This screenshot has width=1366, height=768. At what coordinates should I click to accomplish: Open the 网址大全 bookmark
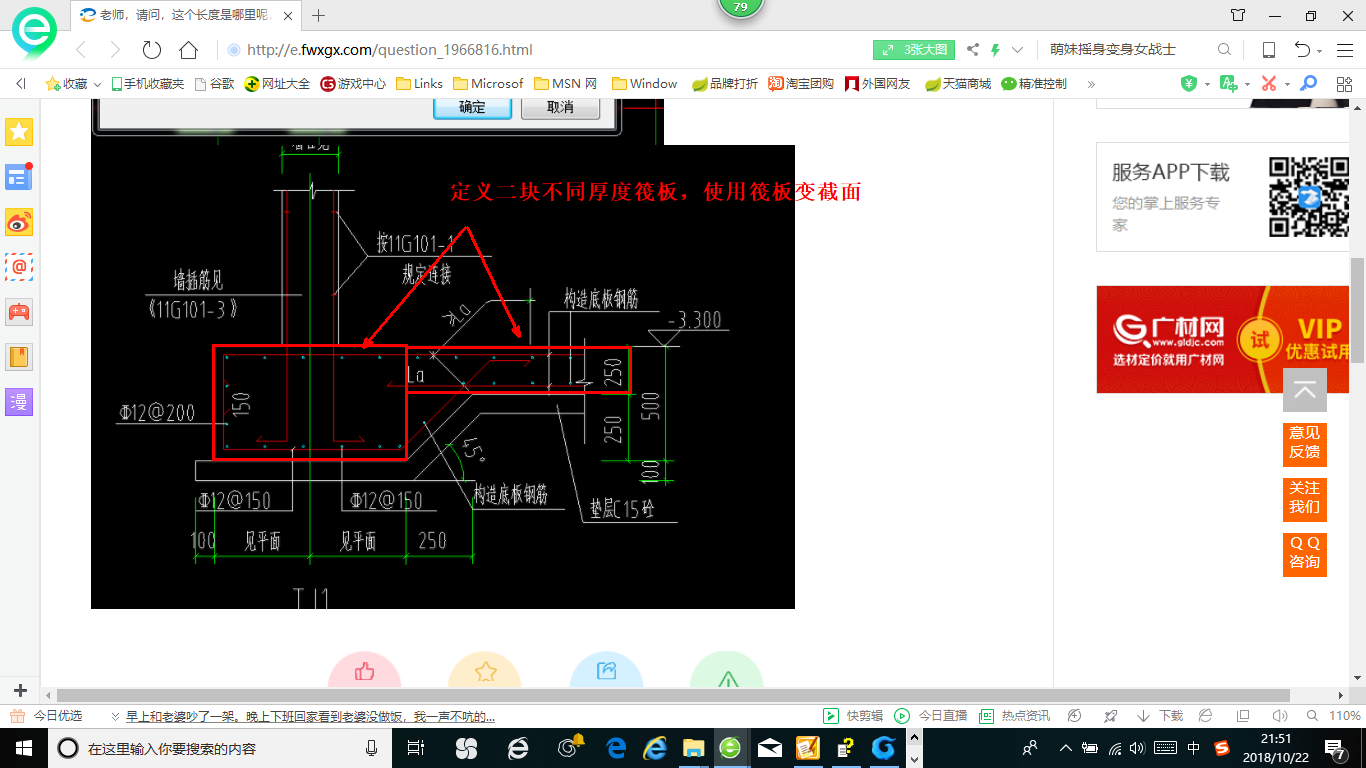tap(278, 84)
